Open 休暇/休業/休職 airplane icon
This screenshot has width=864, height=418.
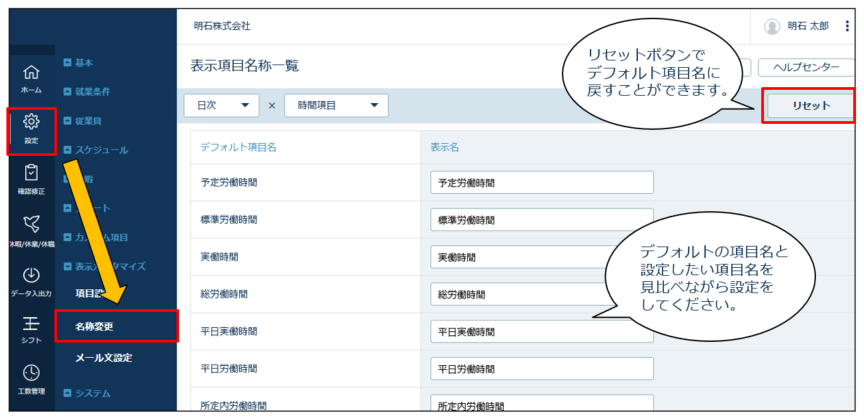tap(31, 224)
